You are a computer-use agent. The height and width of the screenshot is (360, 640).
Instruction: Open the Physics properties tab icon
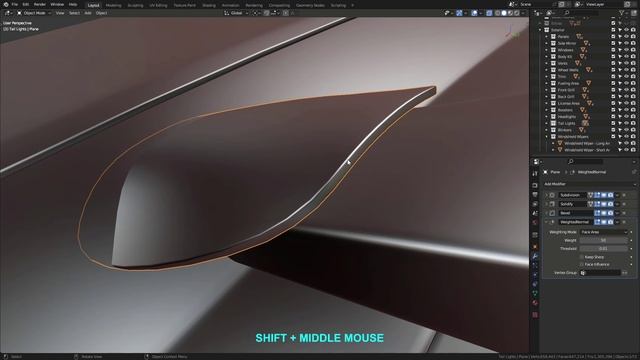click(x=535, y=275)
